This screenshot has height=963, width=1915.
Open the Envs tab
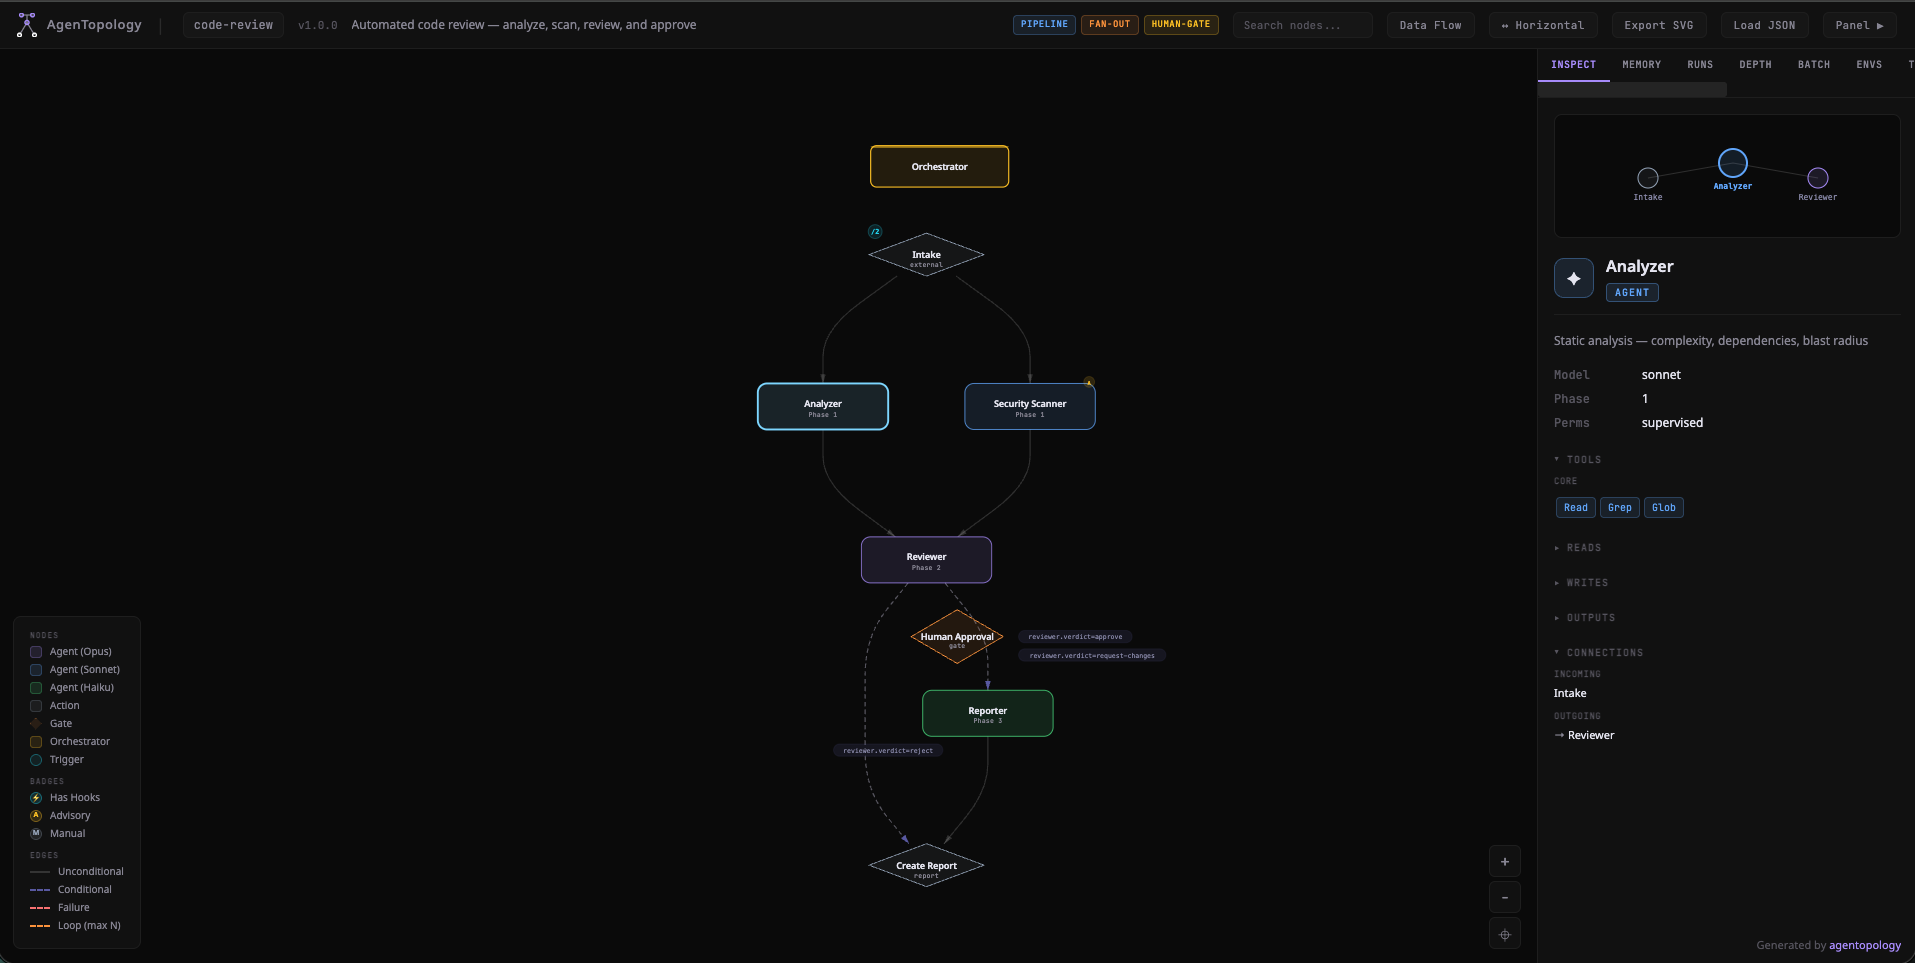1869,65
